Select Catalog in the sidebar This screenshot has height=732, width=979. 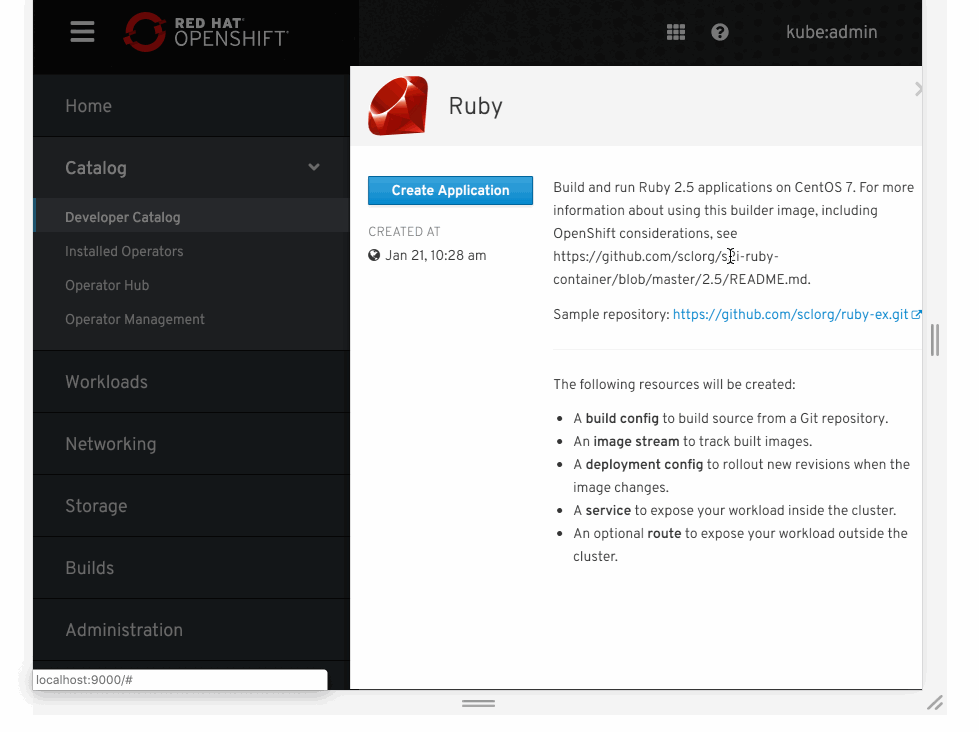96,167
